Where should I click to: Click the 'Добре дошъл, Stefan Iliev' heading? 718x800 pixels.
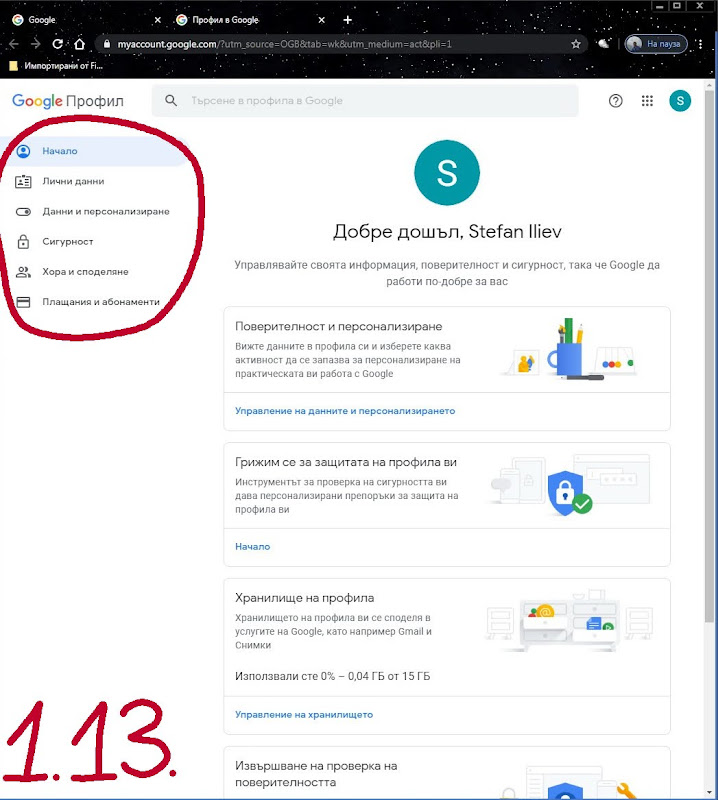coord(447,231)
